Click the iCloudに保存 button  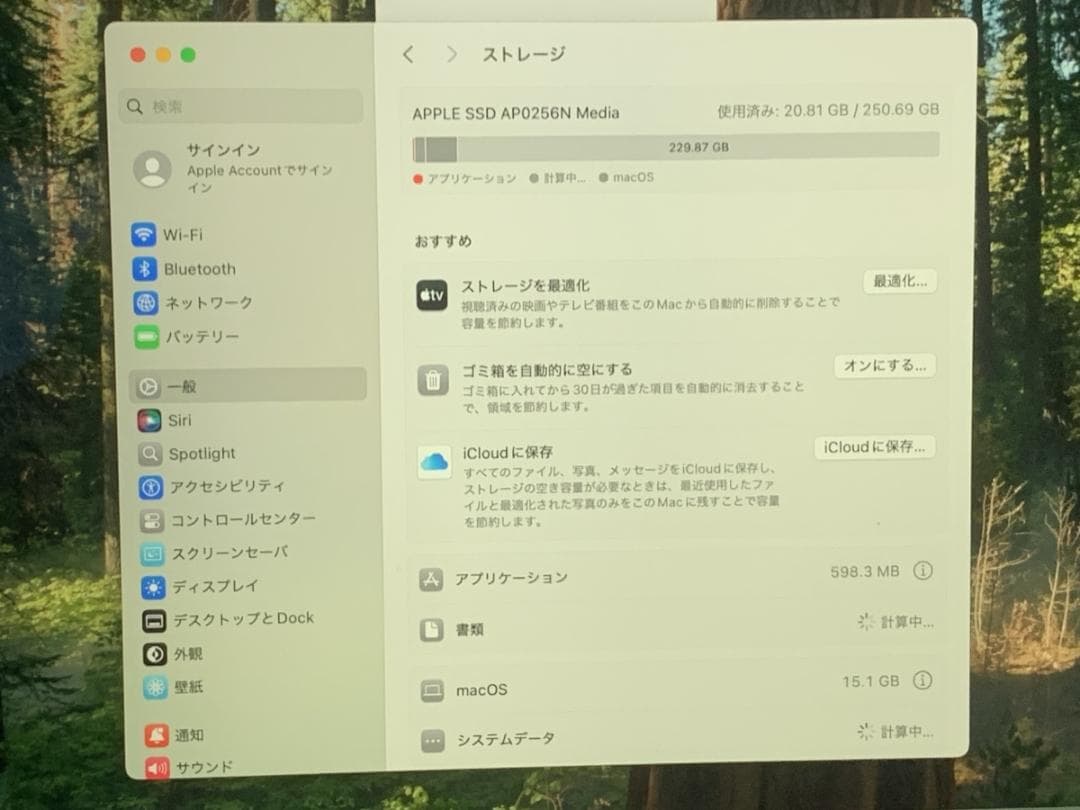874,447
